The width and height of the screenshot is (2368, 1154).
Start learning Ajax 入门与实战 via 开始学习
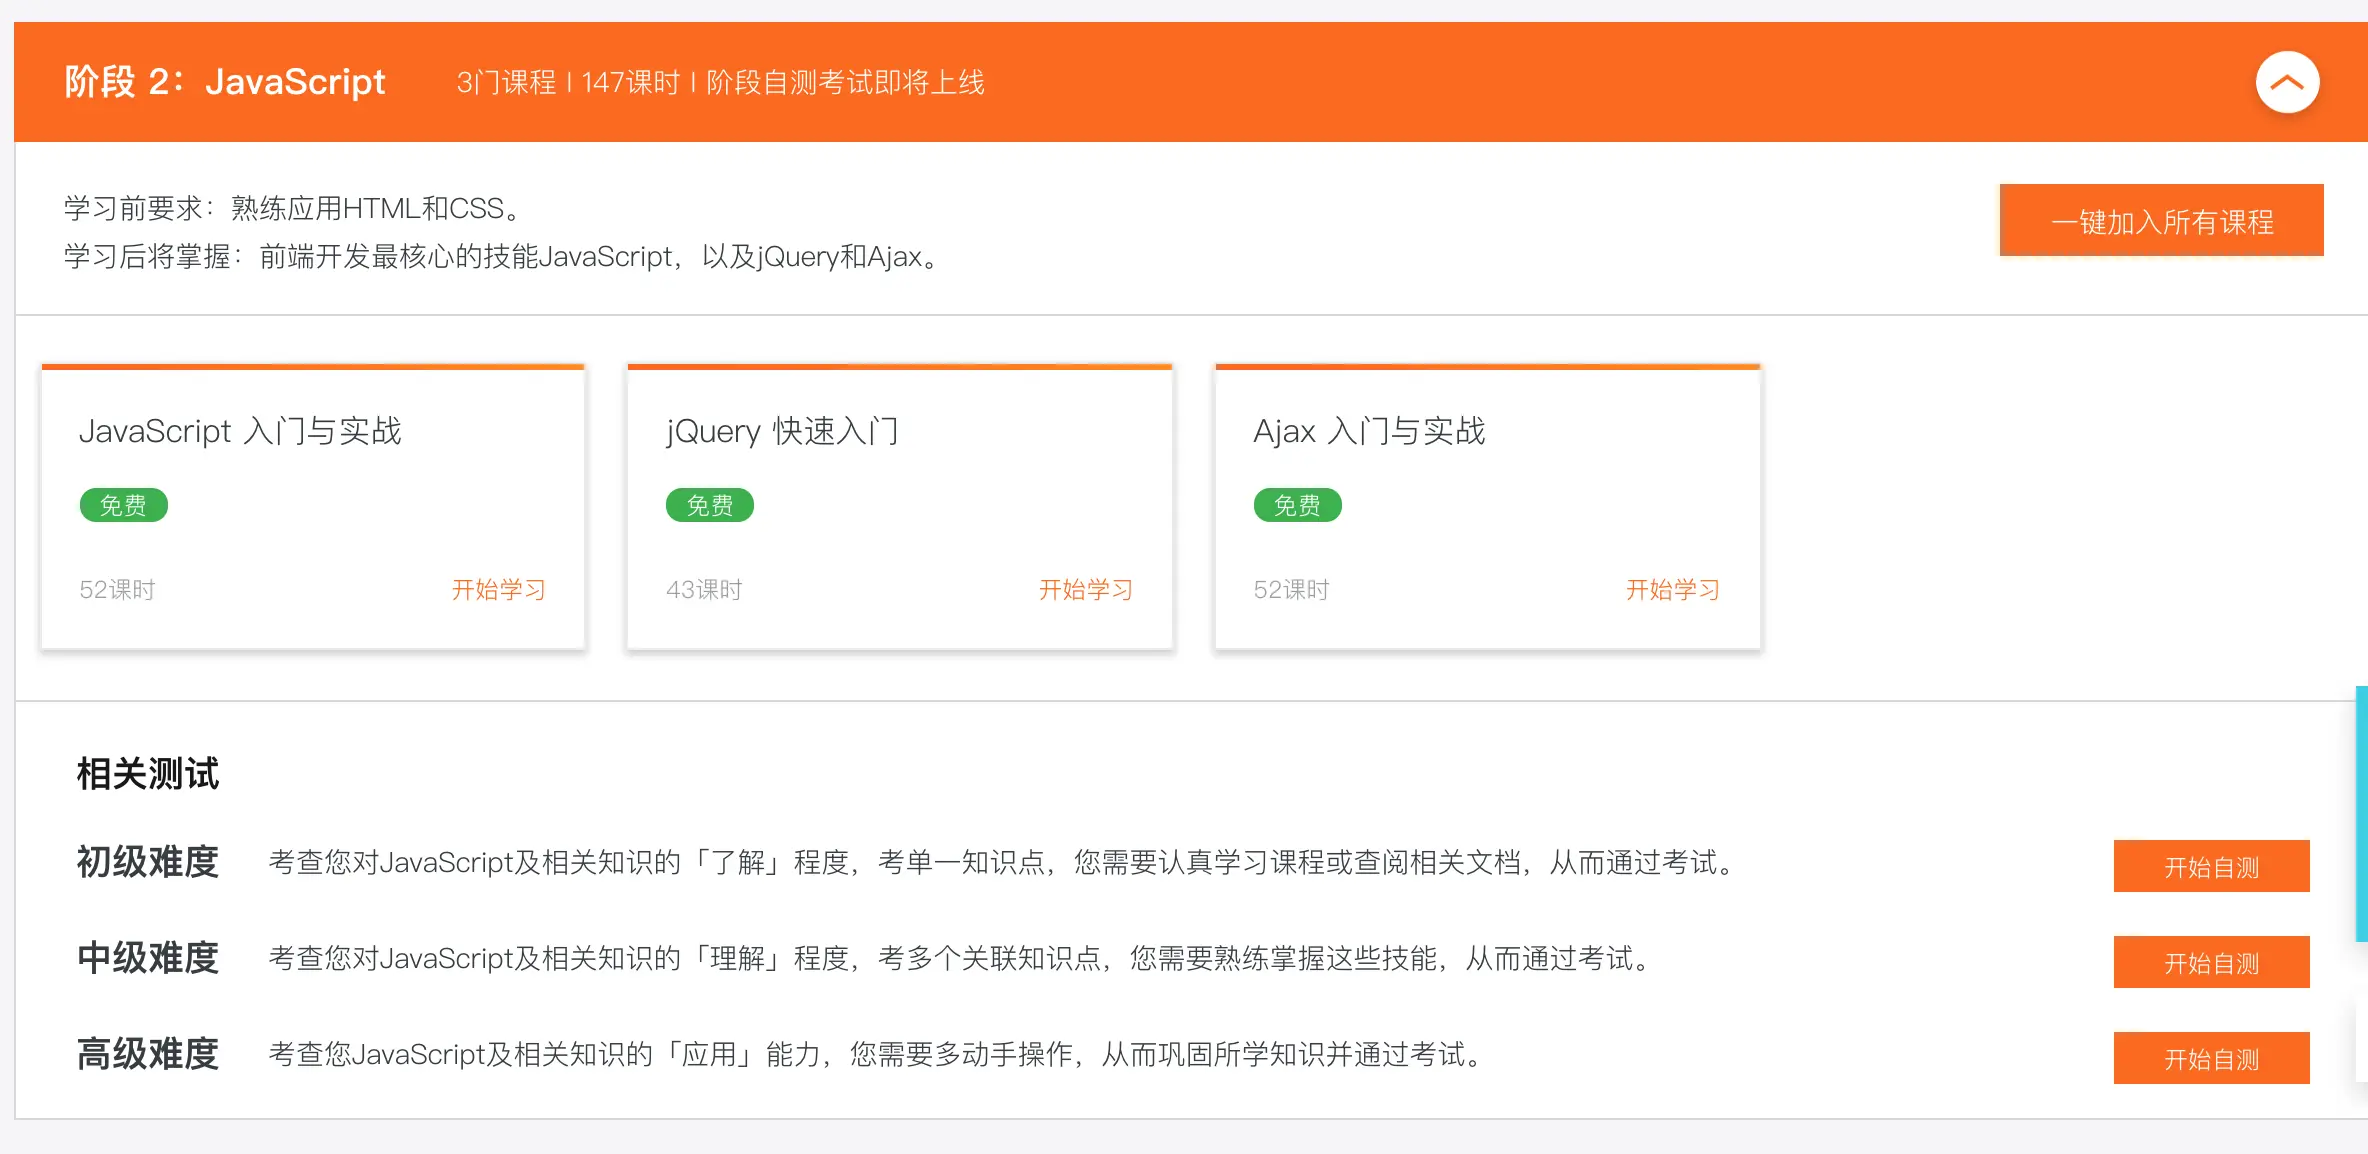click(x=1672, y=590)
